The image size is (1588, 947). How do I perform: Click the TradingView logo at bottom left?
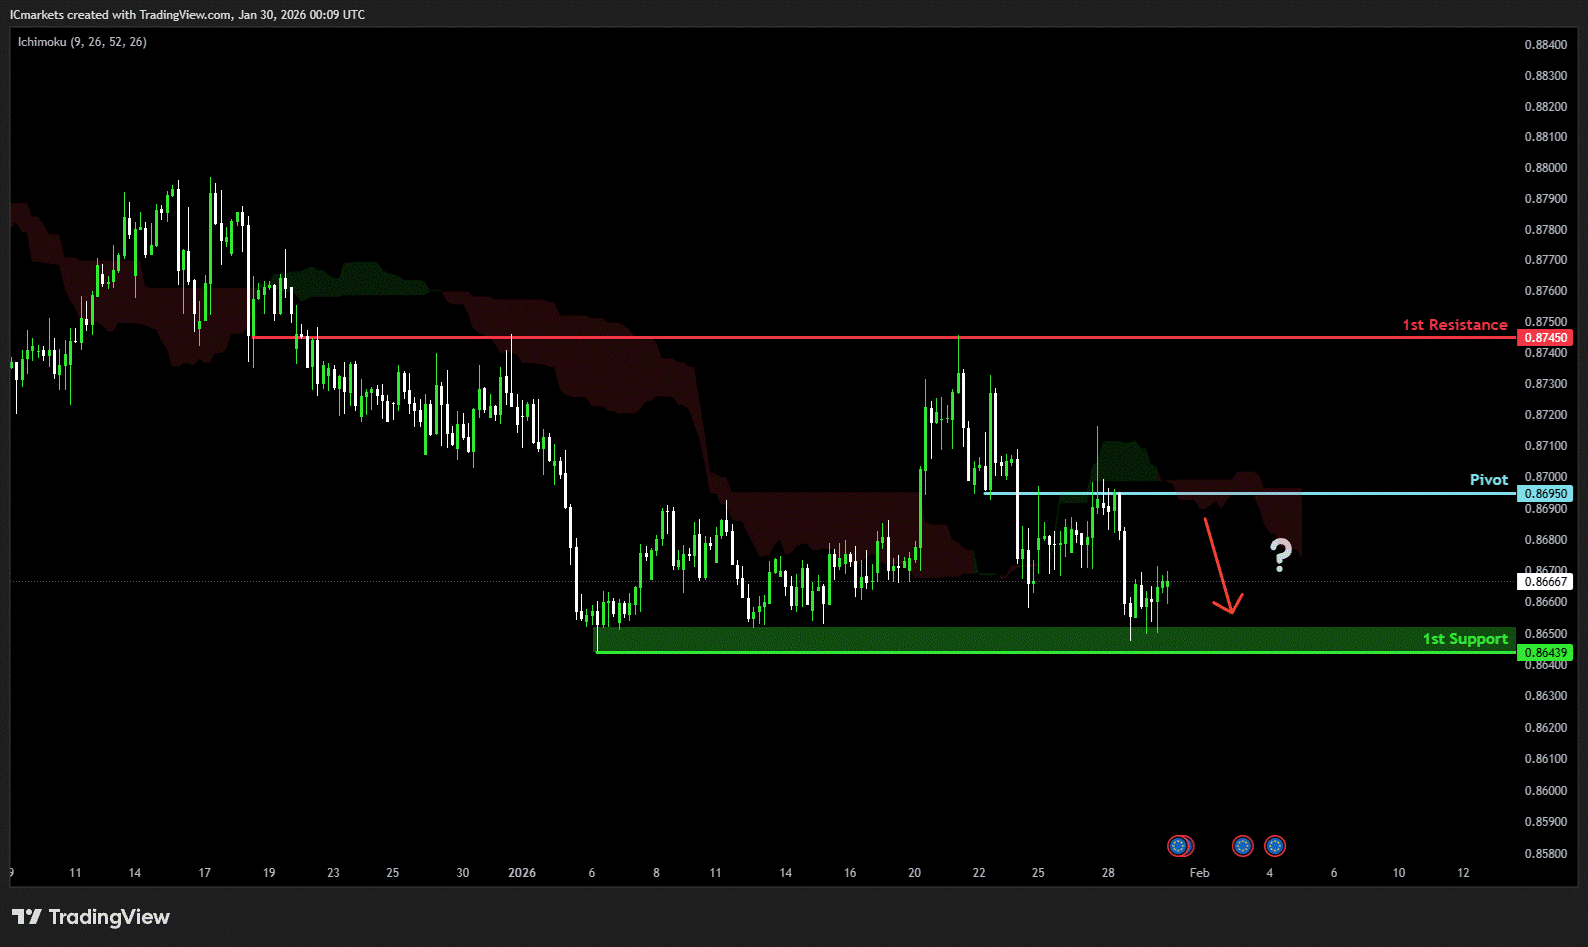(91, 917)
